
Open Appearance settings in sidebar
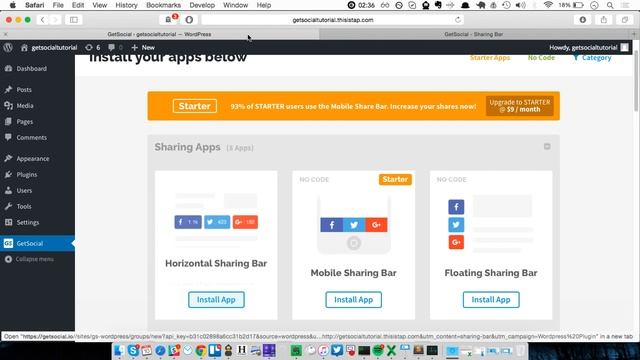coord(33,158)
